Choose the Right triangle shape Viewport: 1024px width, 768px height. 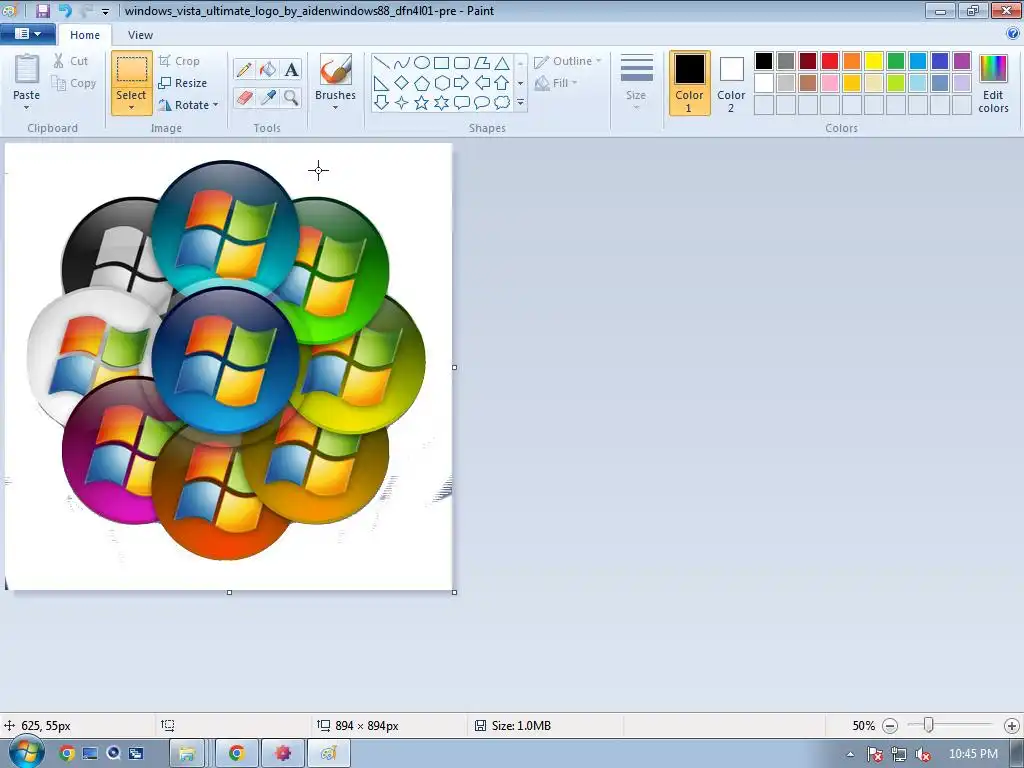(382, 83)
